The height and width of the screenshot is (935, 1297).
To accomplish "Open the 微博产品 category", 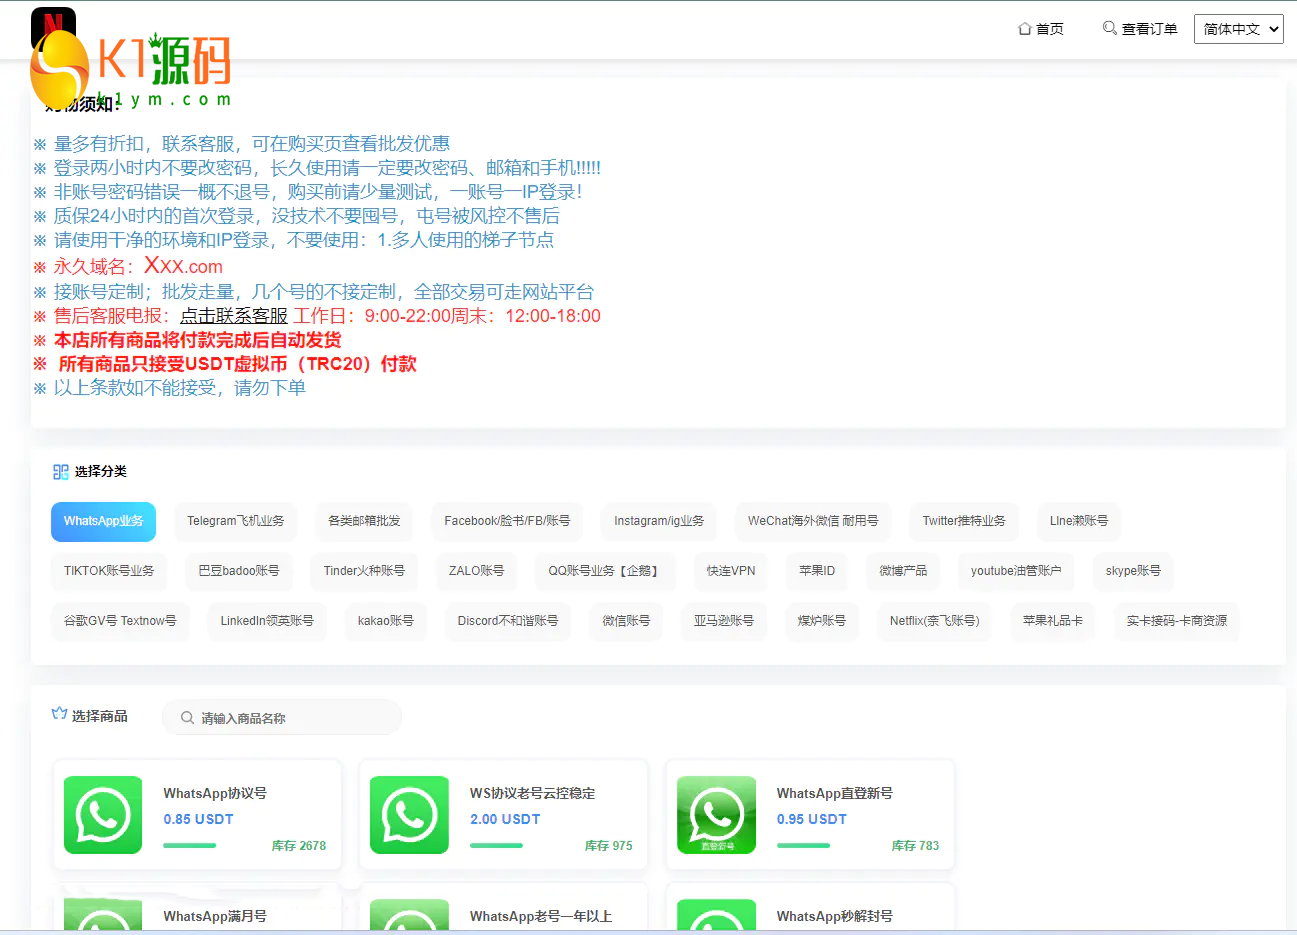I will (x=903, y=571).
